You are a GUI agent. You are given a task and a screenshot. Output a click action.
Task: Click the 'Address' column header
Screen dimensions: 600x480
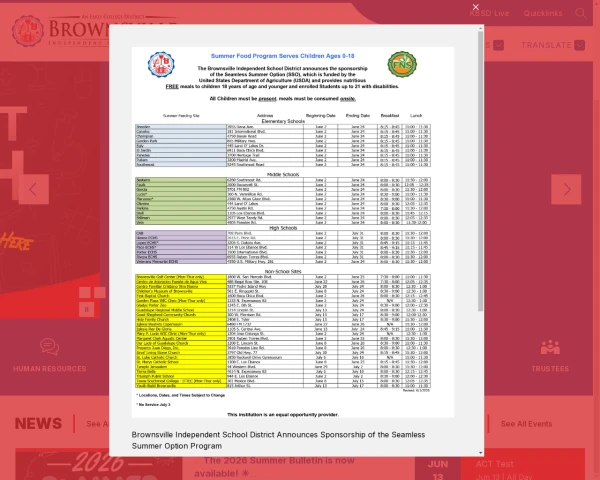(265, 115)
